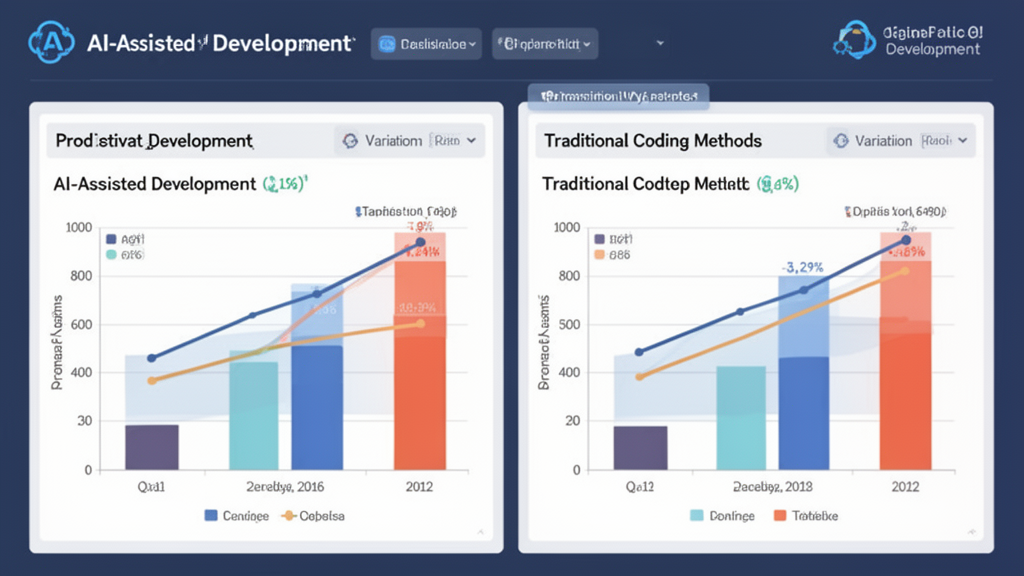Click the resize handle in right chart corner

966,531
